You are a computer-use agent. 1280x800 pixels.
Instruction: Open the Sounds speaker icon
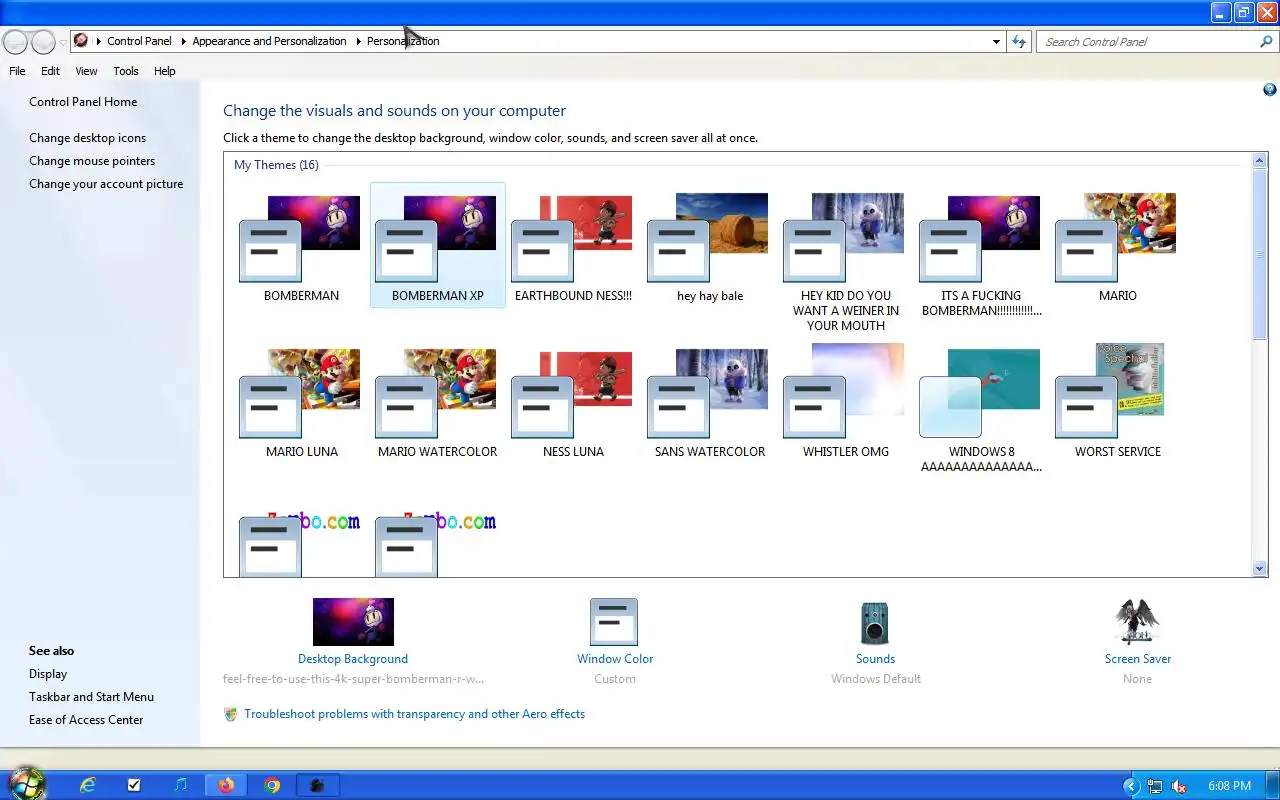pyautogui.click(x=875, y=622)
